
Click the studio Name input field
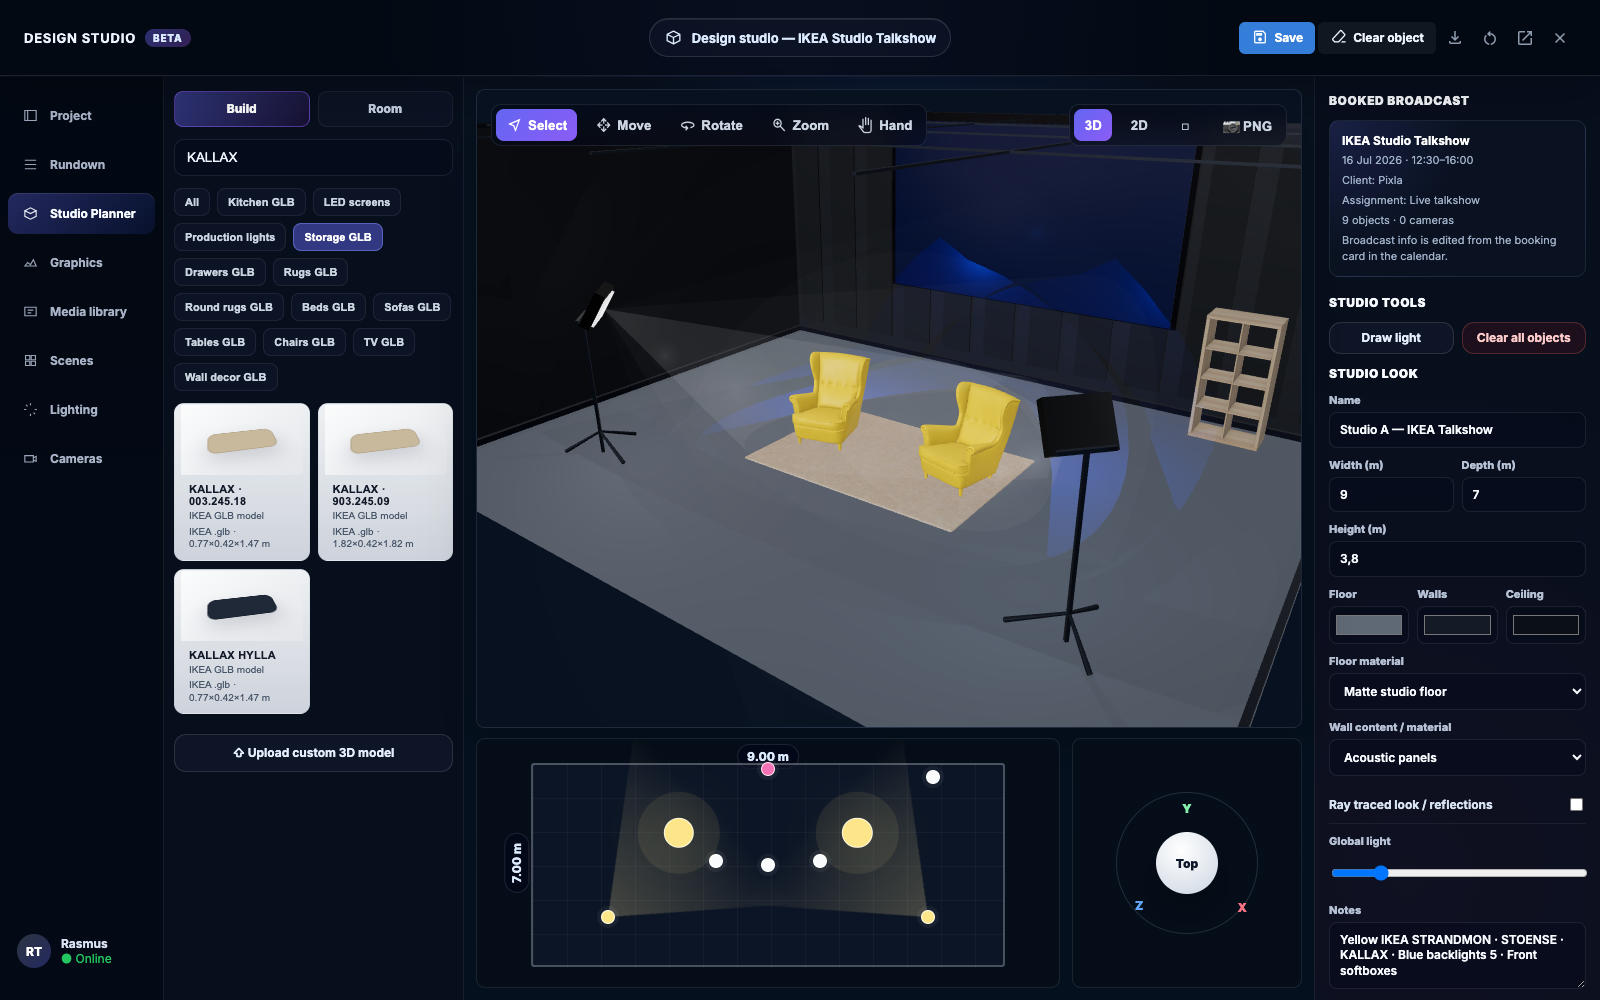click(x=1457, y=430)
